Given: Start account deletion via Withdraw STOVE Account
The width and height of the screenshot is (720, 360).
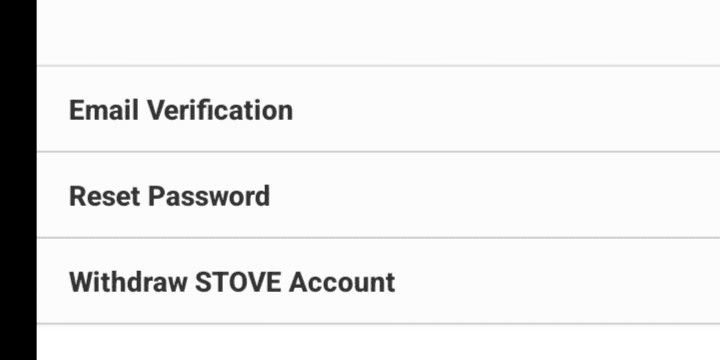Looking at the screenshot, I should [378, 281].
